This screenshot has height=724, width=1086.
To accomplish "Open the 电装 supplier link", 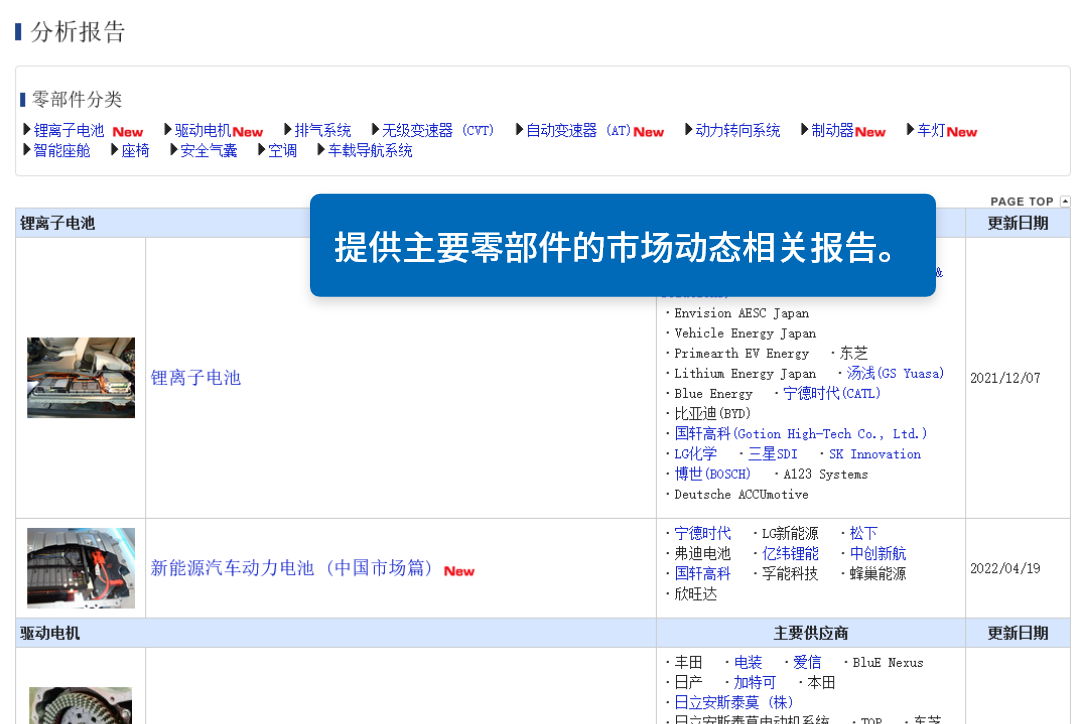I will click(x=748, y=662).
